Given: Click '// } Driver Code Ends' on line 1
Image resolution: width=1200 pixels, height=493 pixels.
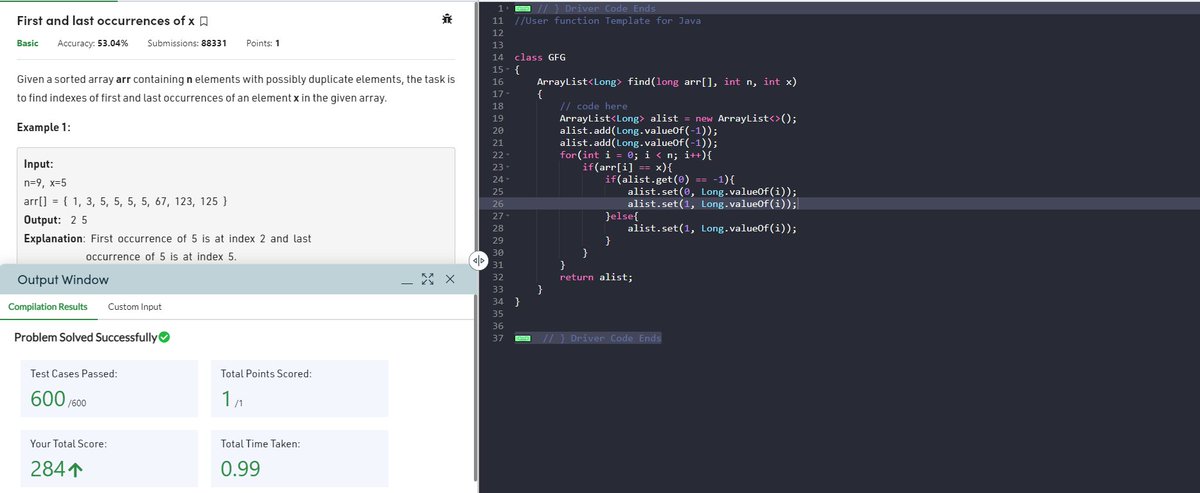Looking at the screenshot, I should pos(597,9).
